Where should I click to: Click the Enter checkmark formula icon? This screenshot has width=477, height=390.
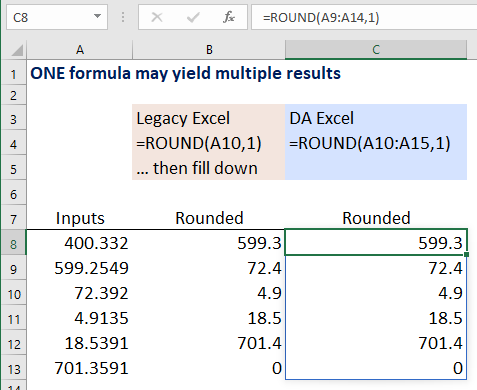[193, 17]
